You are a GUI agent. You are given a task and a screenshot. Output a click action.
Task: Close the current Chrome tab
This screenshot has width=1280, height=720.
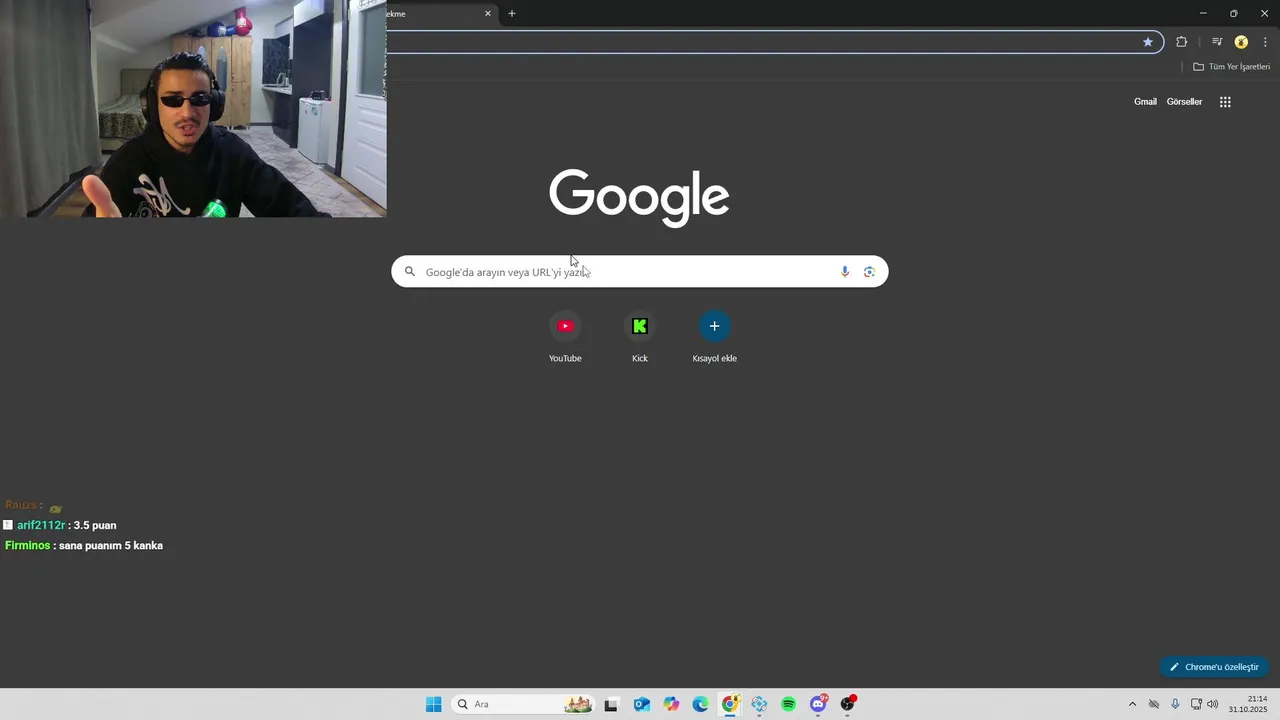click(488, 13)
